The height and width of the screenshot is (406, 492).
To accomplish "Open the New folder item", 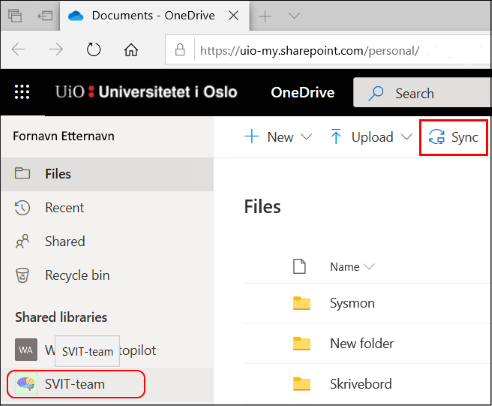I will (x=362, y=343).
